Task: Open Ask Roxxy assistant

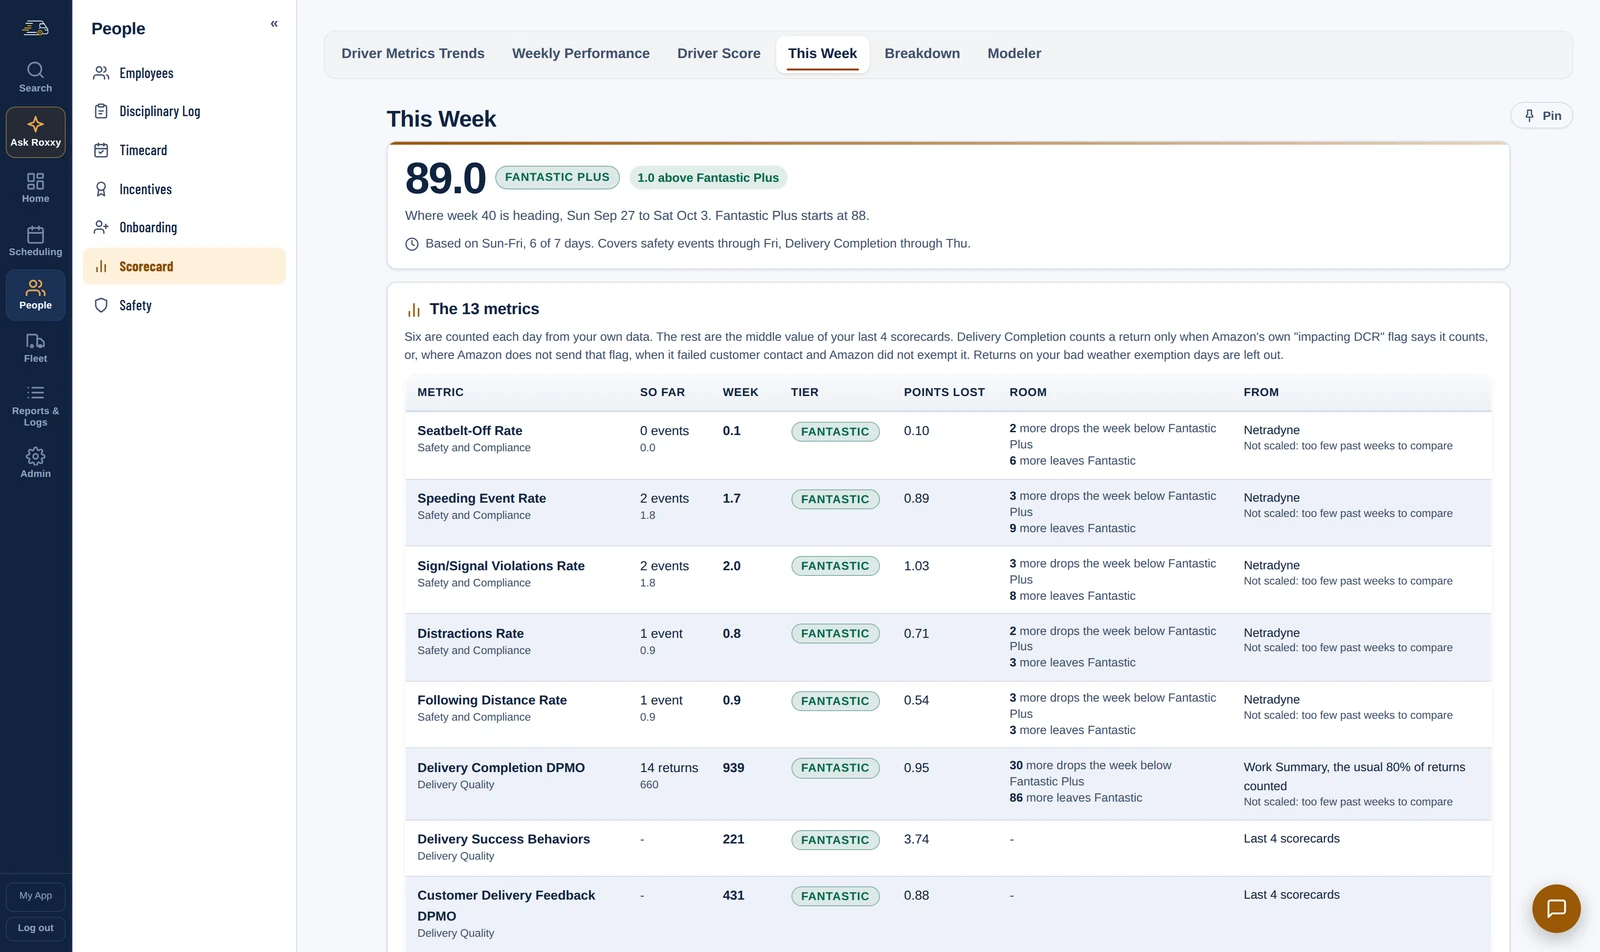Action: [x=35, y=132]
